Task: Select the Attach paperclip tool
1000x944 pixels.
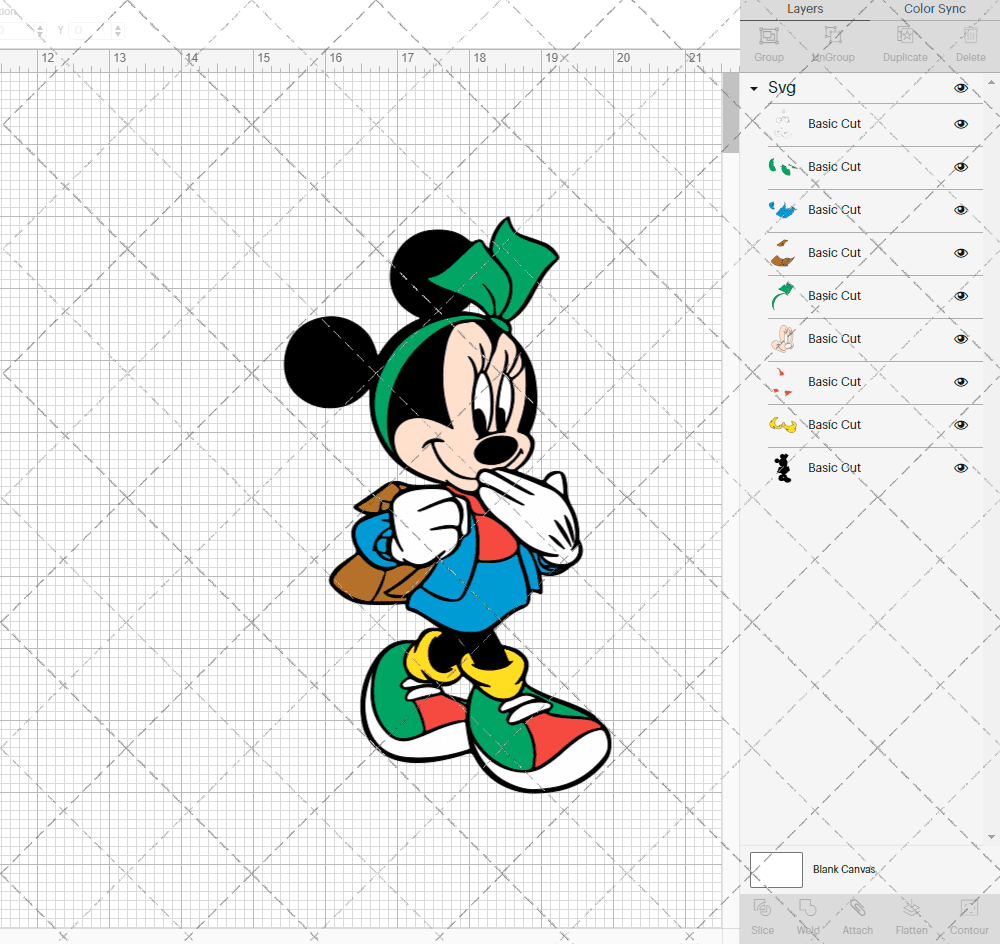Action: coord(857,908)
